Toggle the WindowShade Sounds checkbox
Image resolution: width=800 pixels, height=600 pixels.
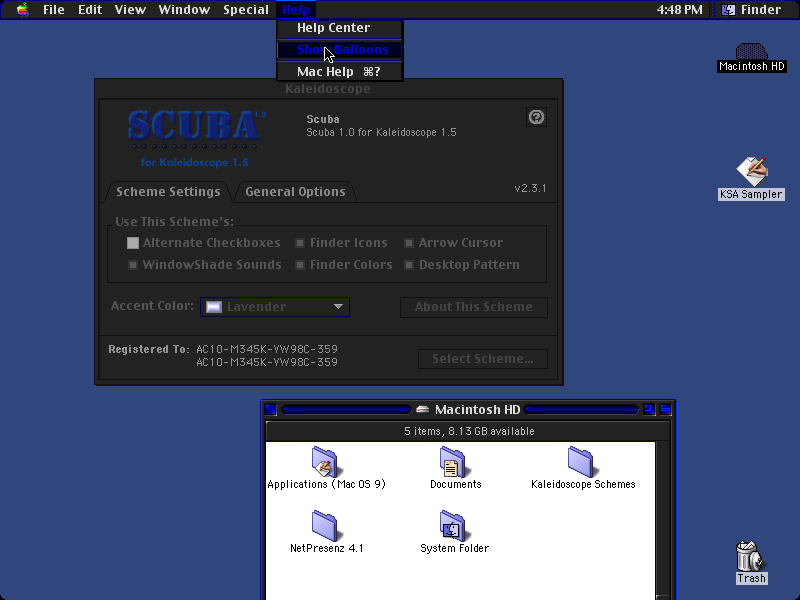pyautogui.click(x=133, y=265)
